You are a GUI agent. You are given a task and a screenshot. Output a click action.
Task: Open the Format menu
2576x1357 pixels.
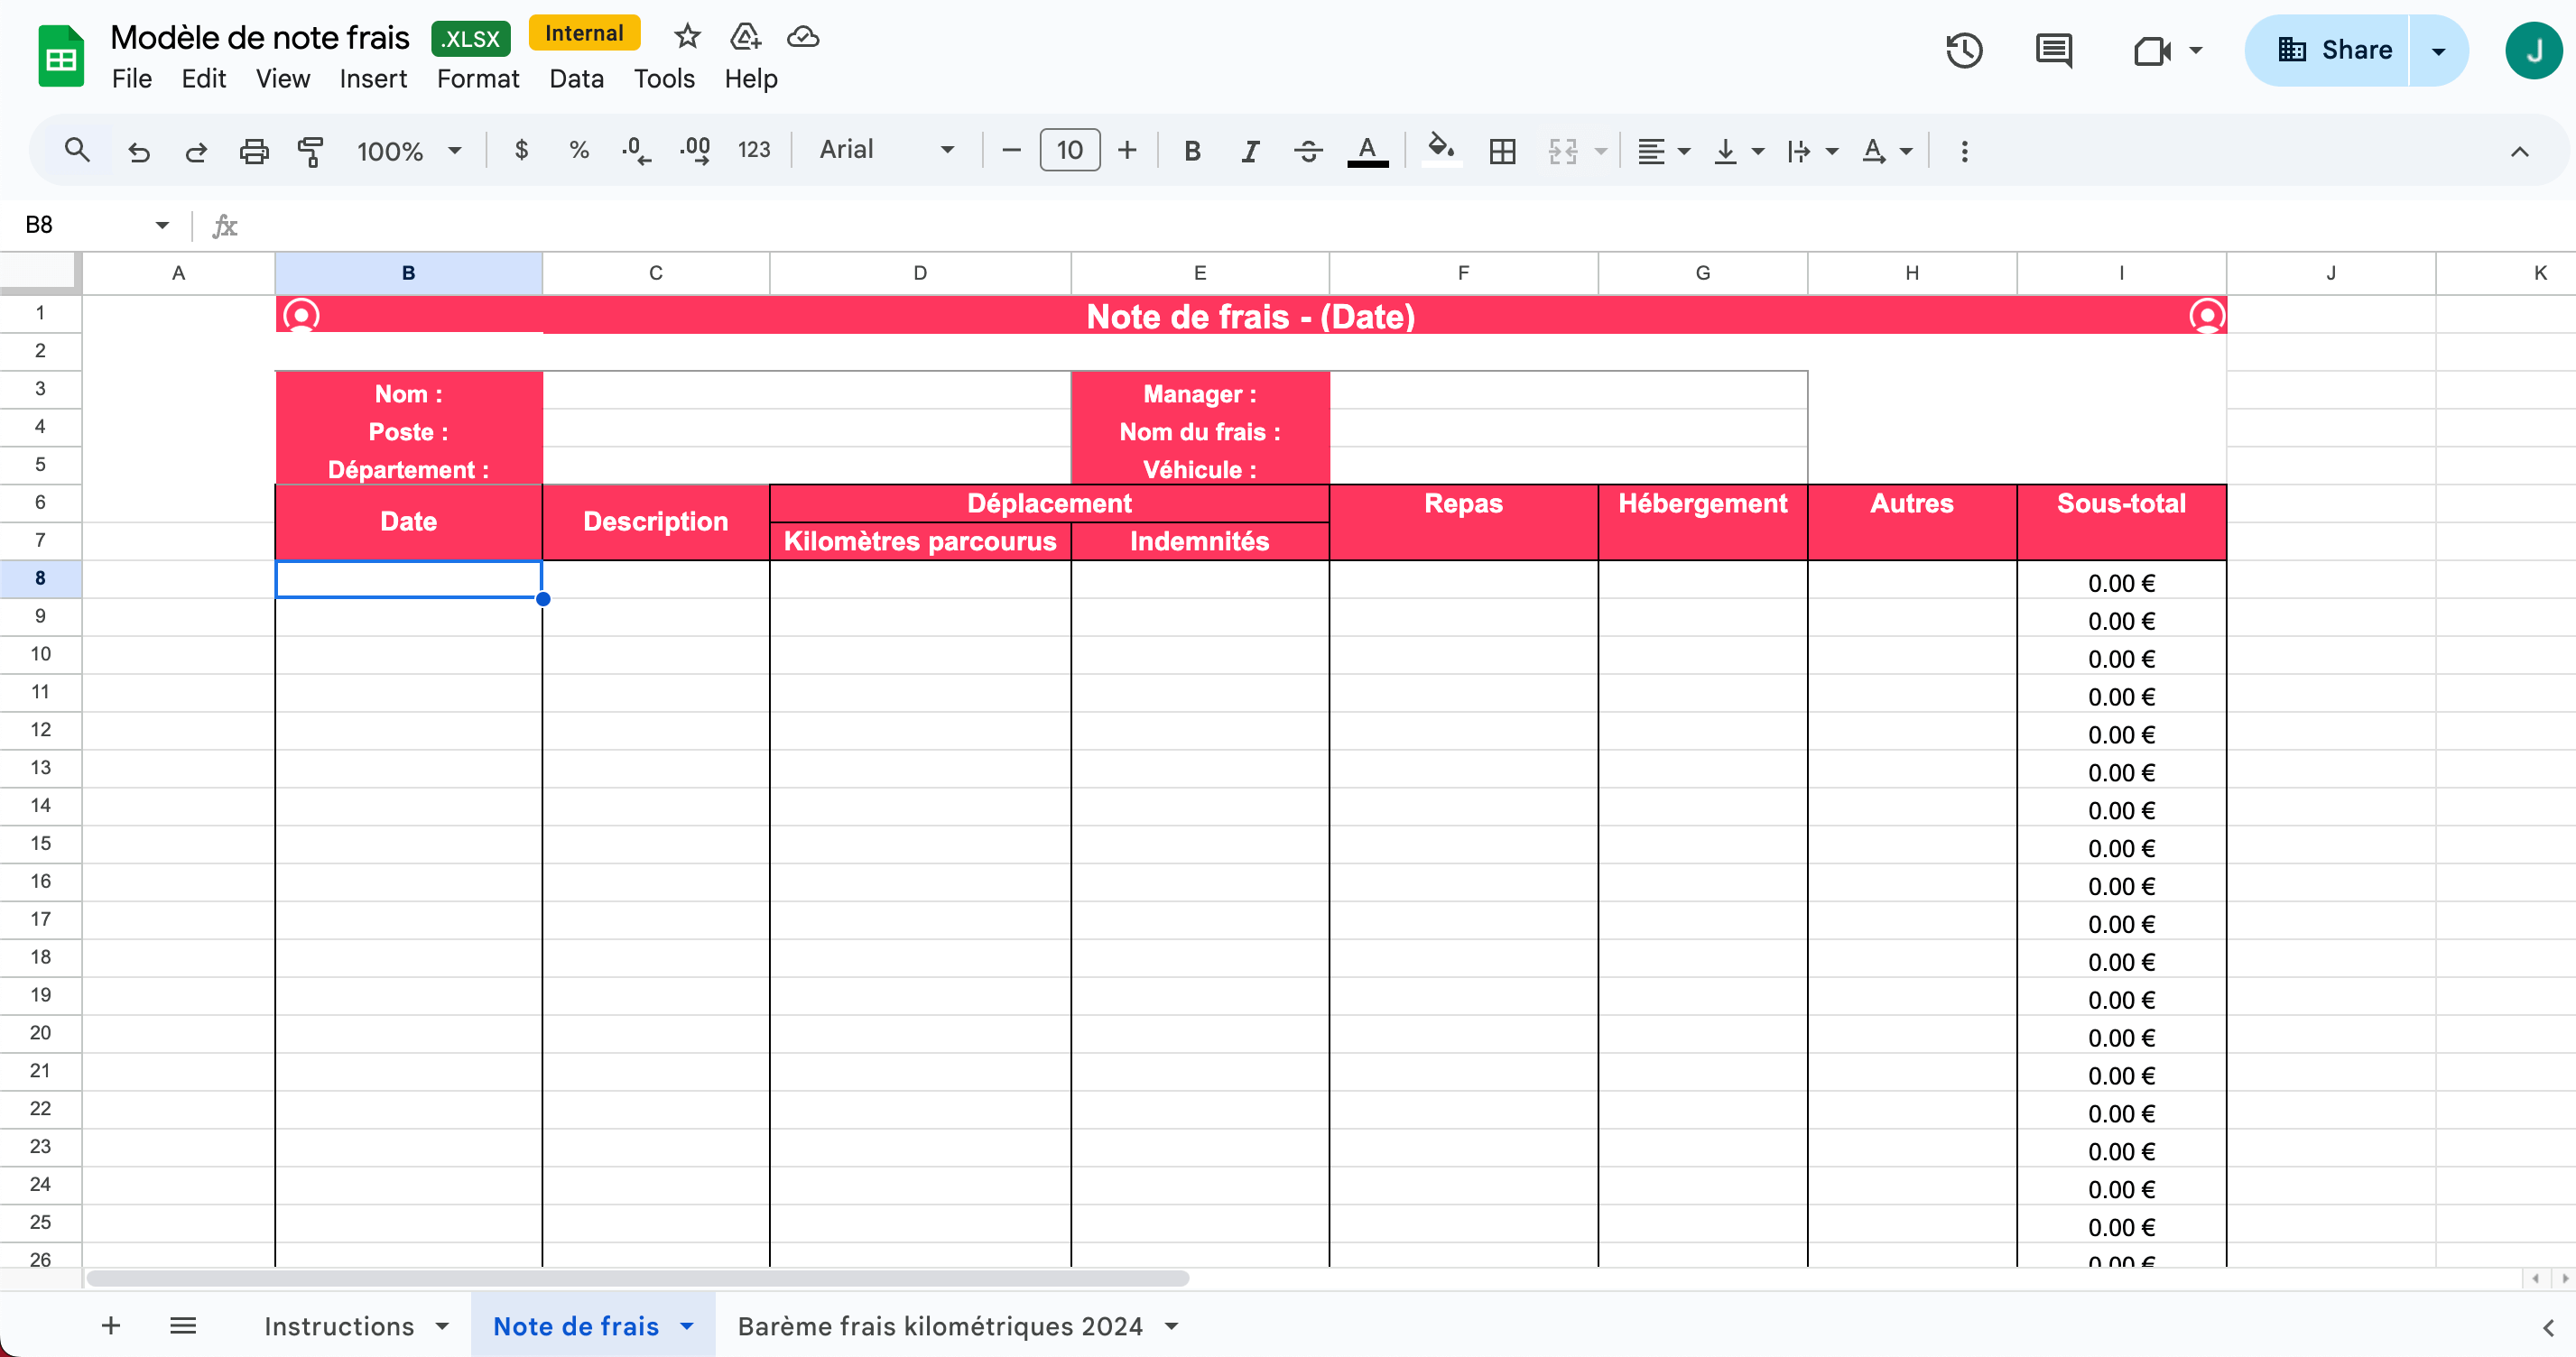coord(477,79)
